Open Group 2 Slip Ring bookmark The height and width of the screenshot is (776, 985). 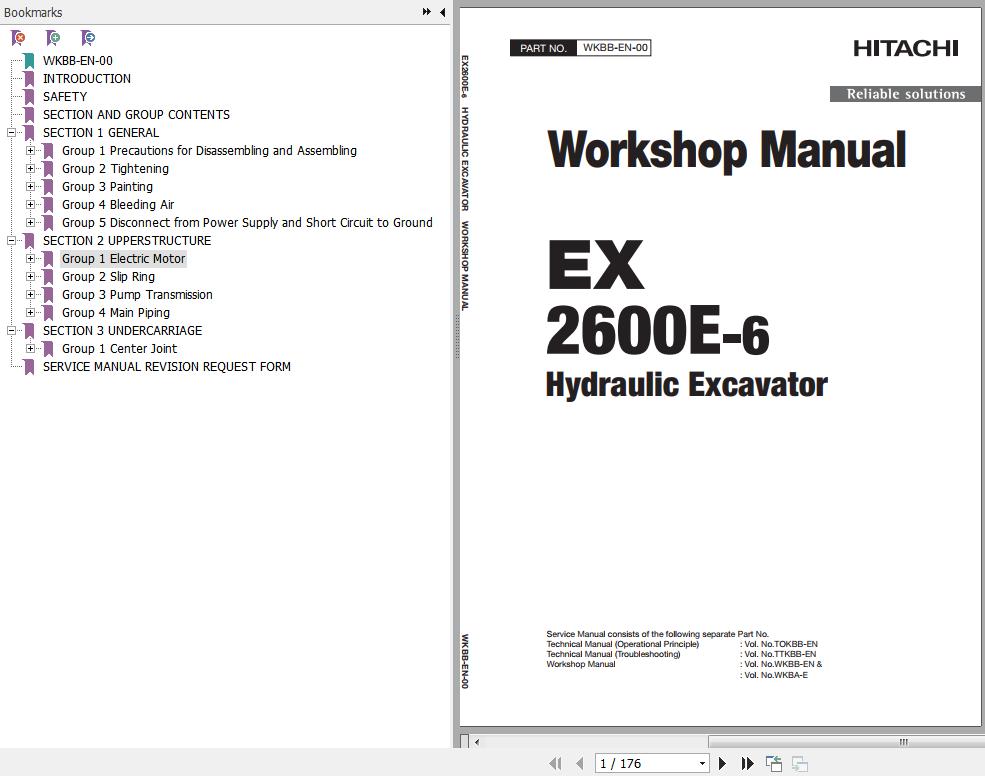tap(108, 277)
